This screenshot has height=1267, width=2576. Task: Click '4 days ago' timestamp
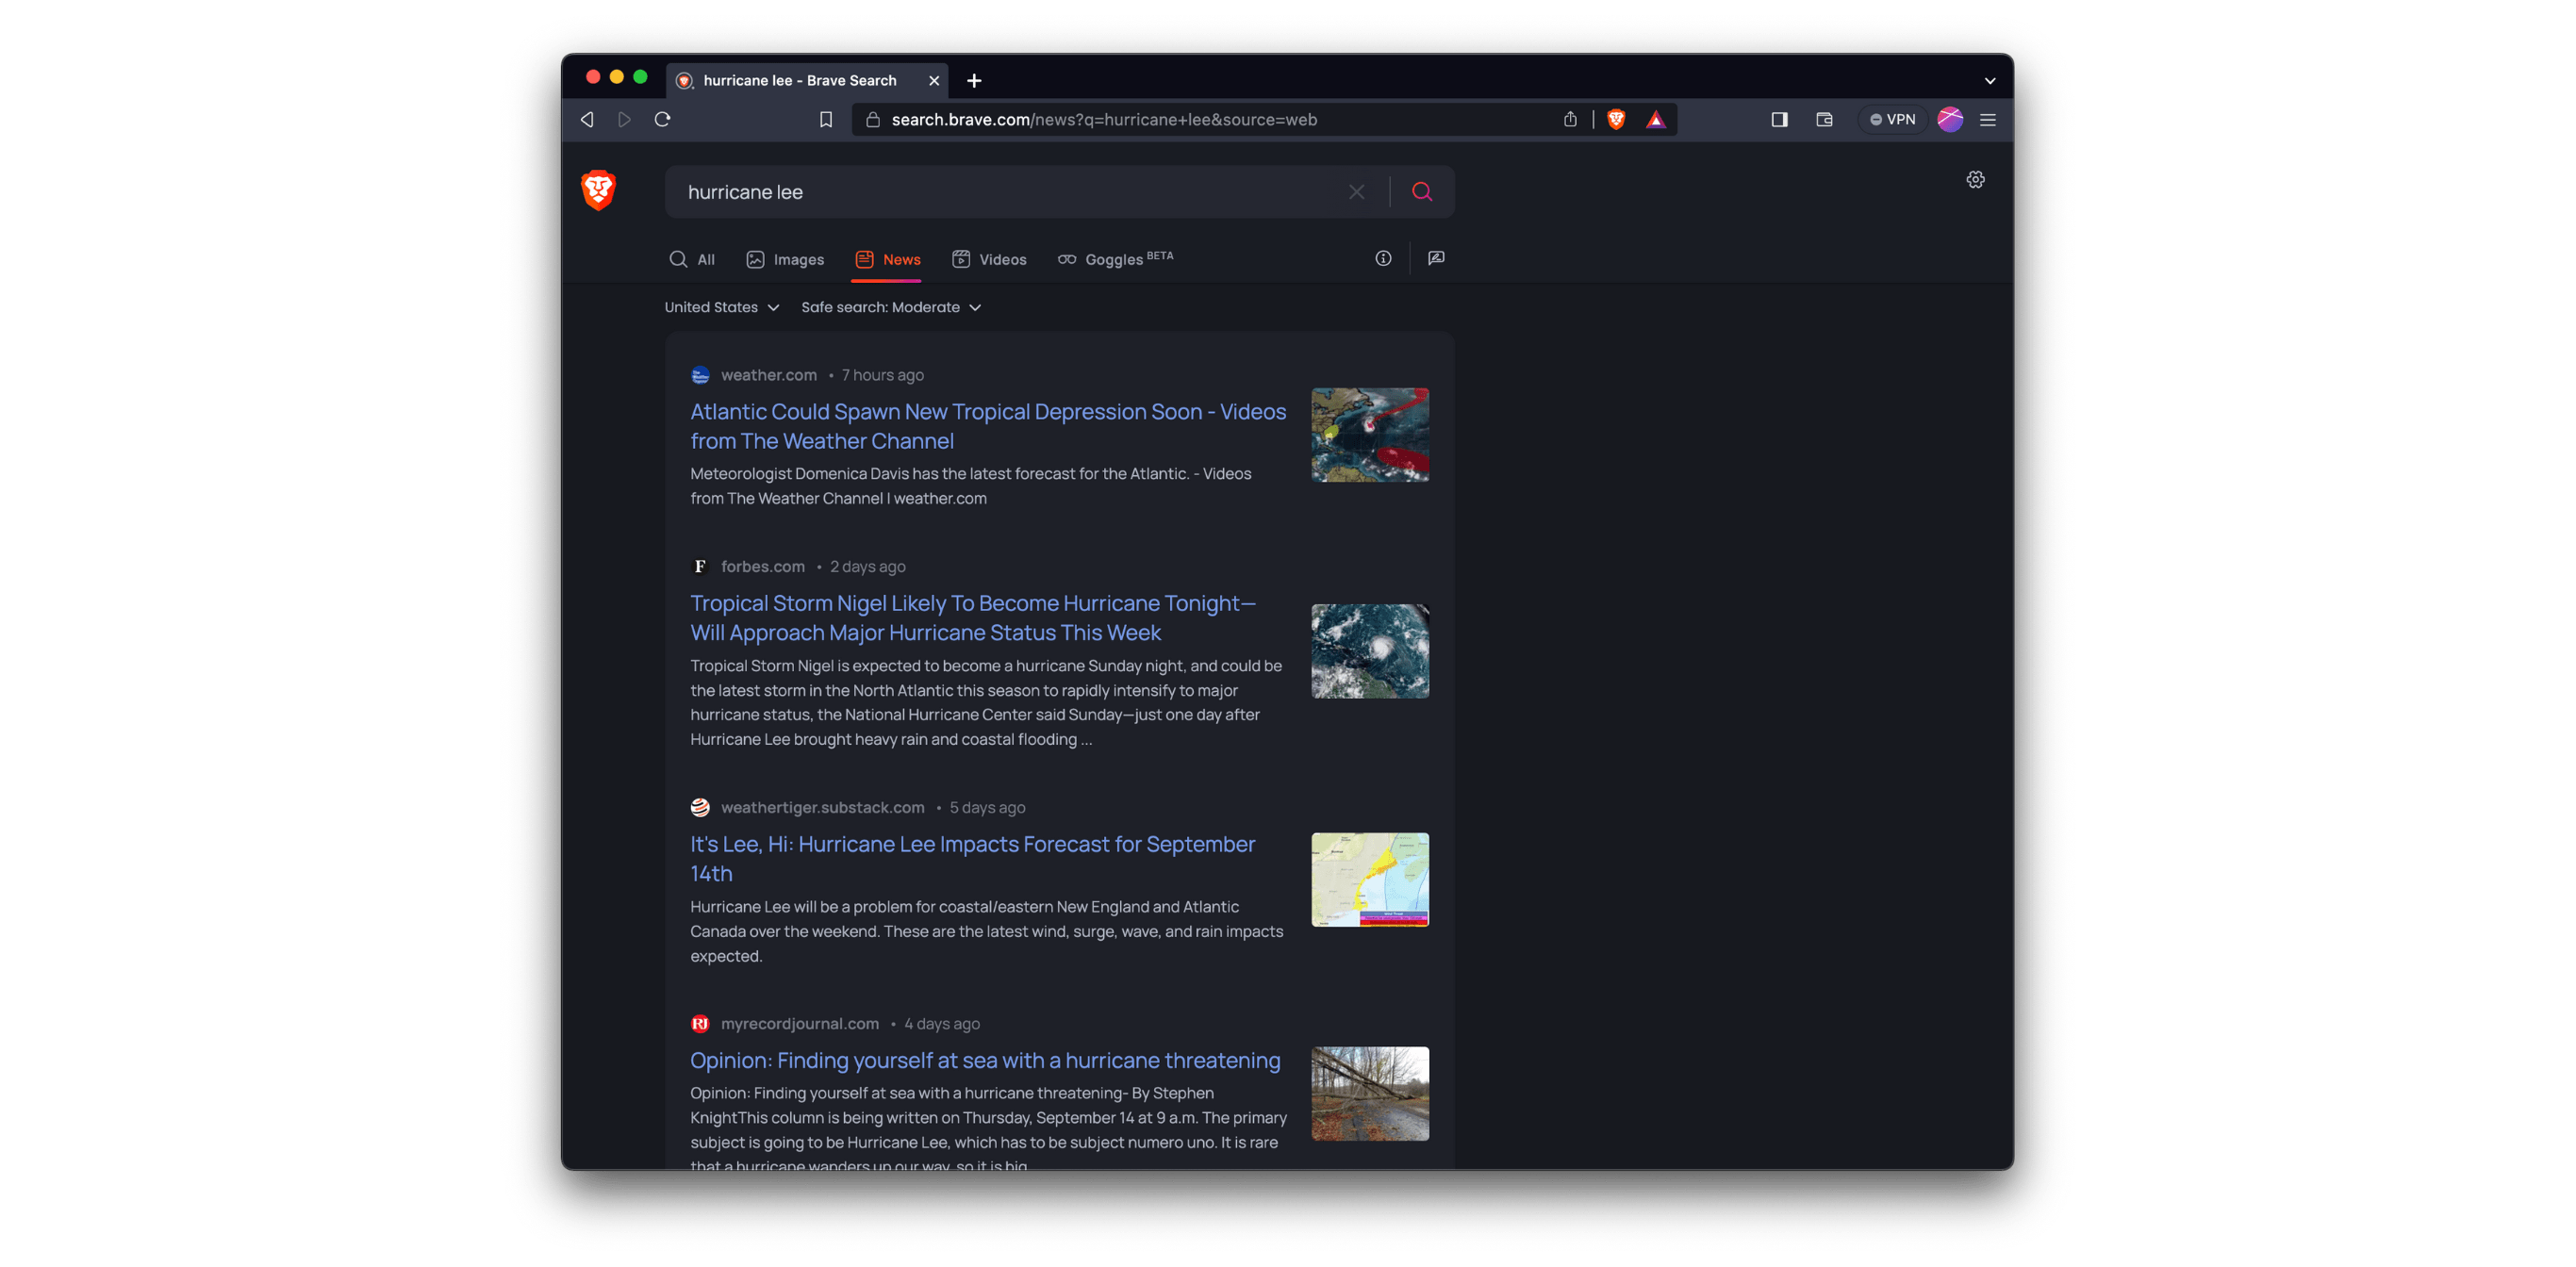pyautogui.click(x=942, y=1025)
